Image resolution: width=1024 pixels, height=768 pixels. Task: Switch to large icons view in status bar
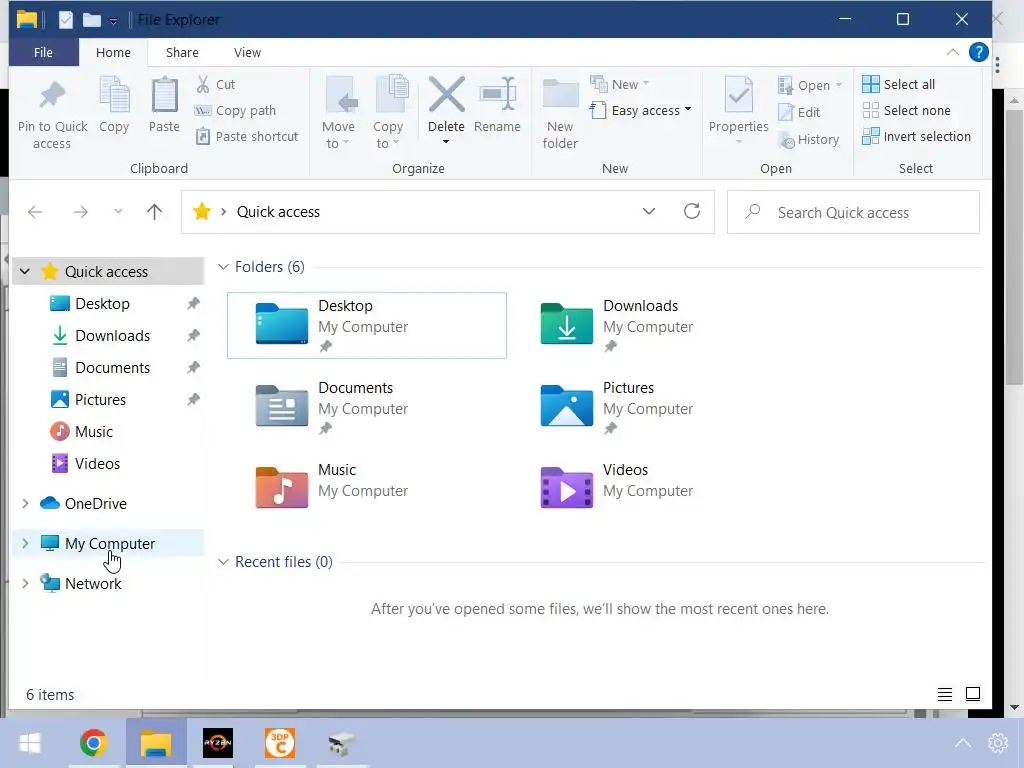[973, 694]
